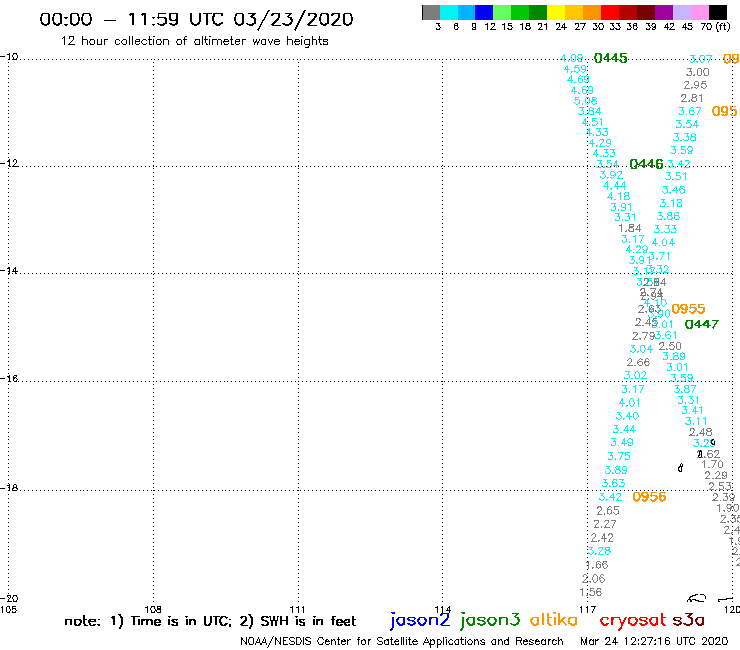The height and width of the screenshot is (650, 740).
Task: Select the wave height value '3.63'
Action: pyautogui.click(x=613, y=483)
